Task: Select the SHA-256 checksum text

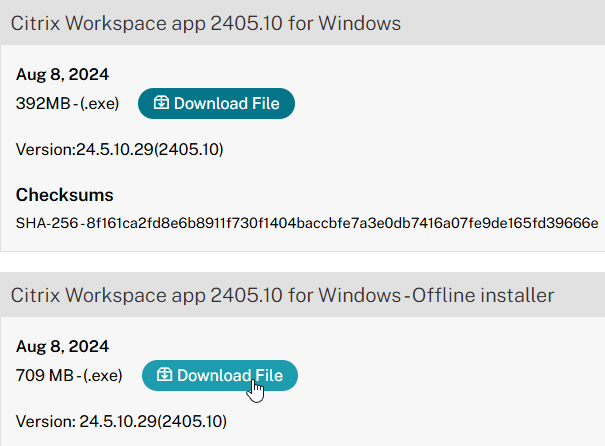Action: click(x=307, y=223)
